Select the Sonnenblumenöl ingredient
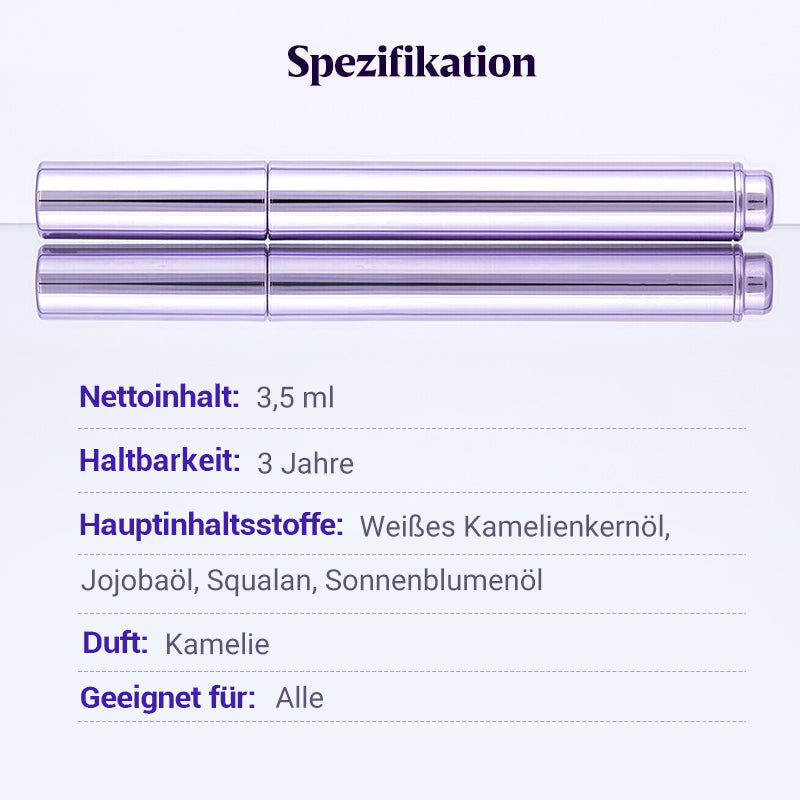800x800 pixels. [x=434, y=581]
